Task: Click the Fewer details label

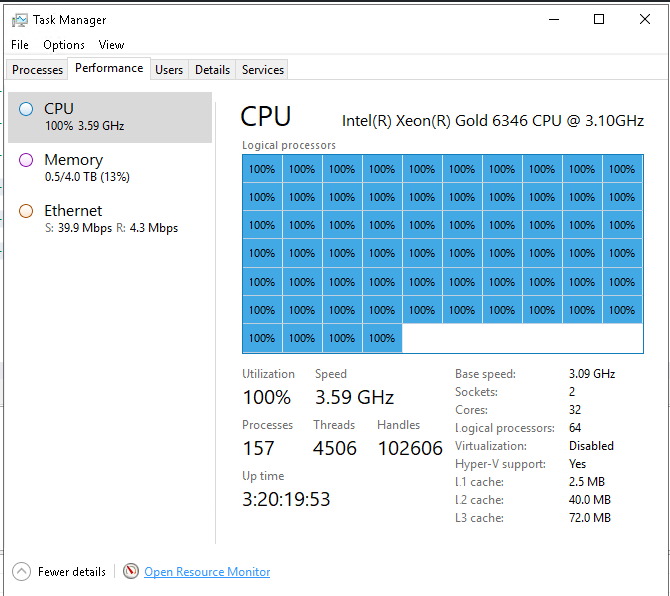Action: click(71, 572)
